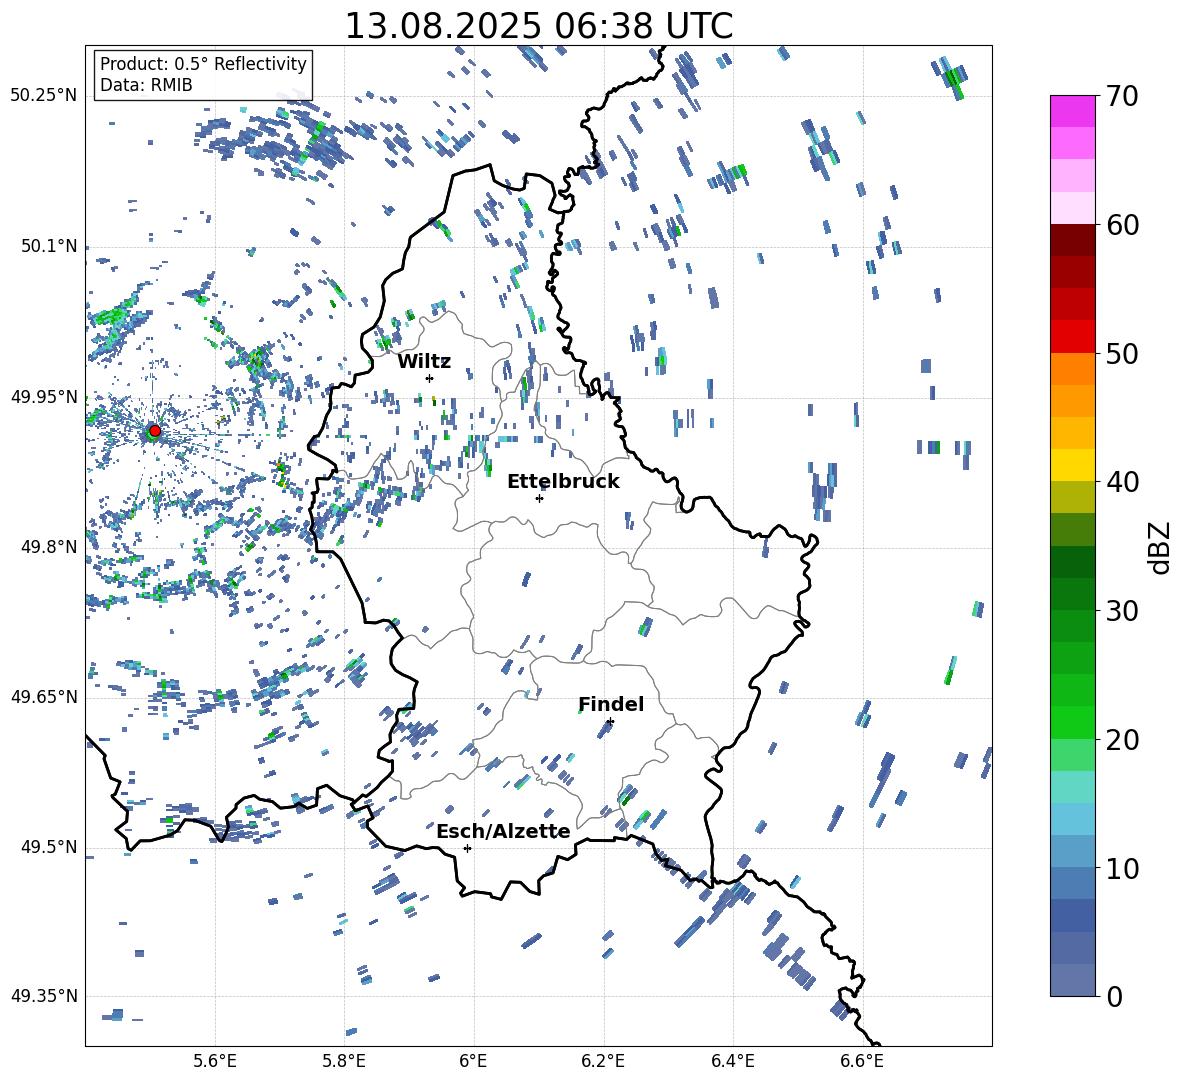This screenshot has height=1081, width=1184.
Task: Click the 20 tick on colorbar
Action: tap(1122, 739)
